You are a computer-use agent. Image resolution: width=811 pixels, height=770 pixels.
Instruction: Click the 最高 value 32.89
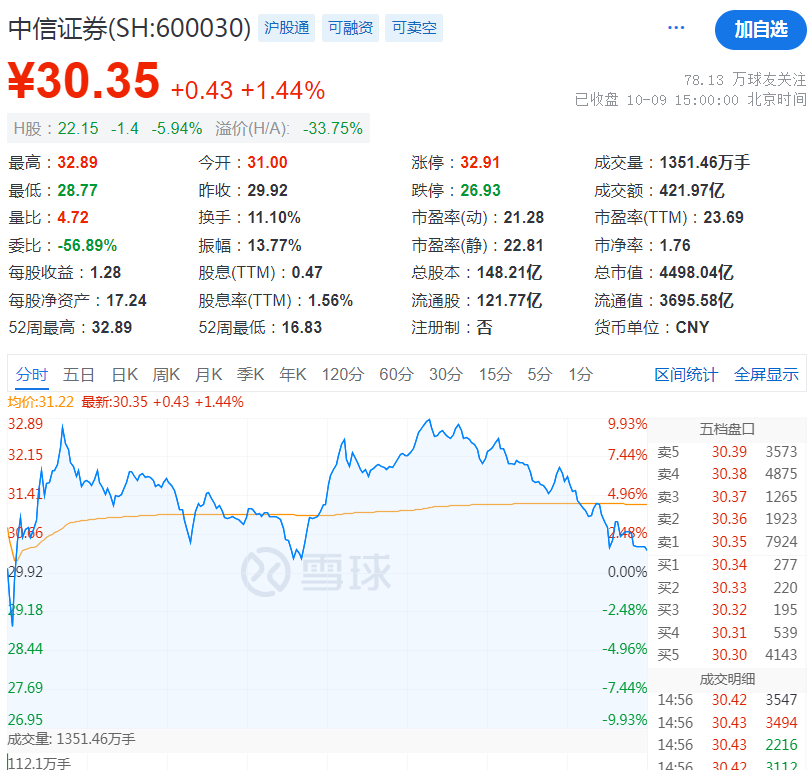coord(77,162)
